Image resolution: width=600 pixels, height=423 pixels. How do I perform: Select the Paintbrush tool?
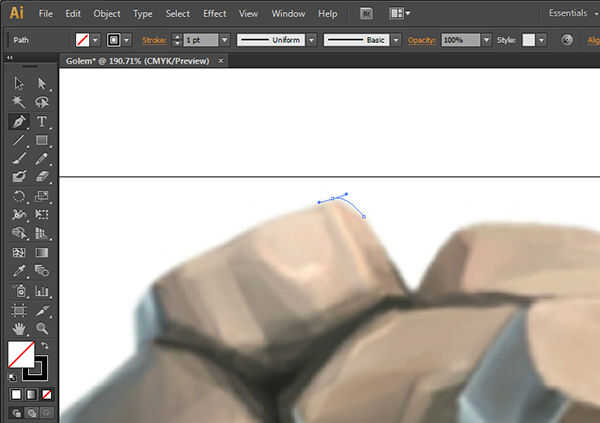point(18,158)
